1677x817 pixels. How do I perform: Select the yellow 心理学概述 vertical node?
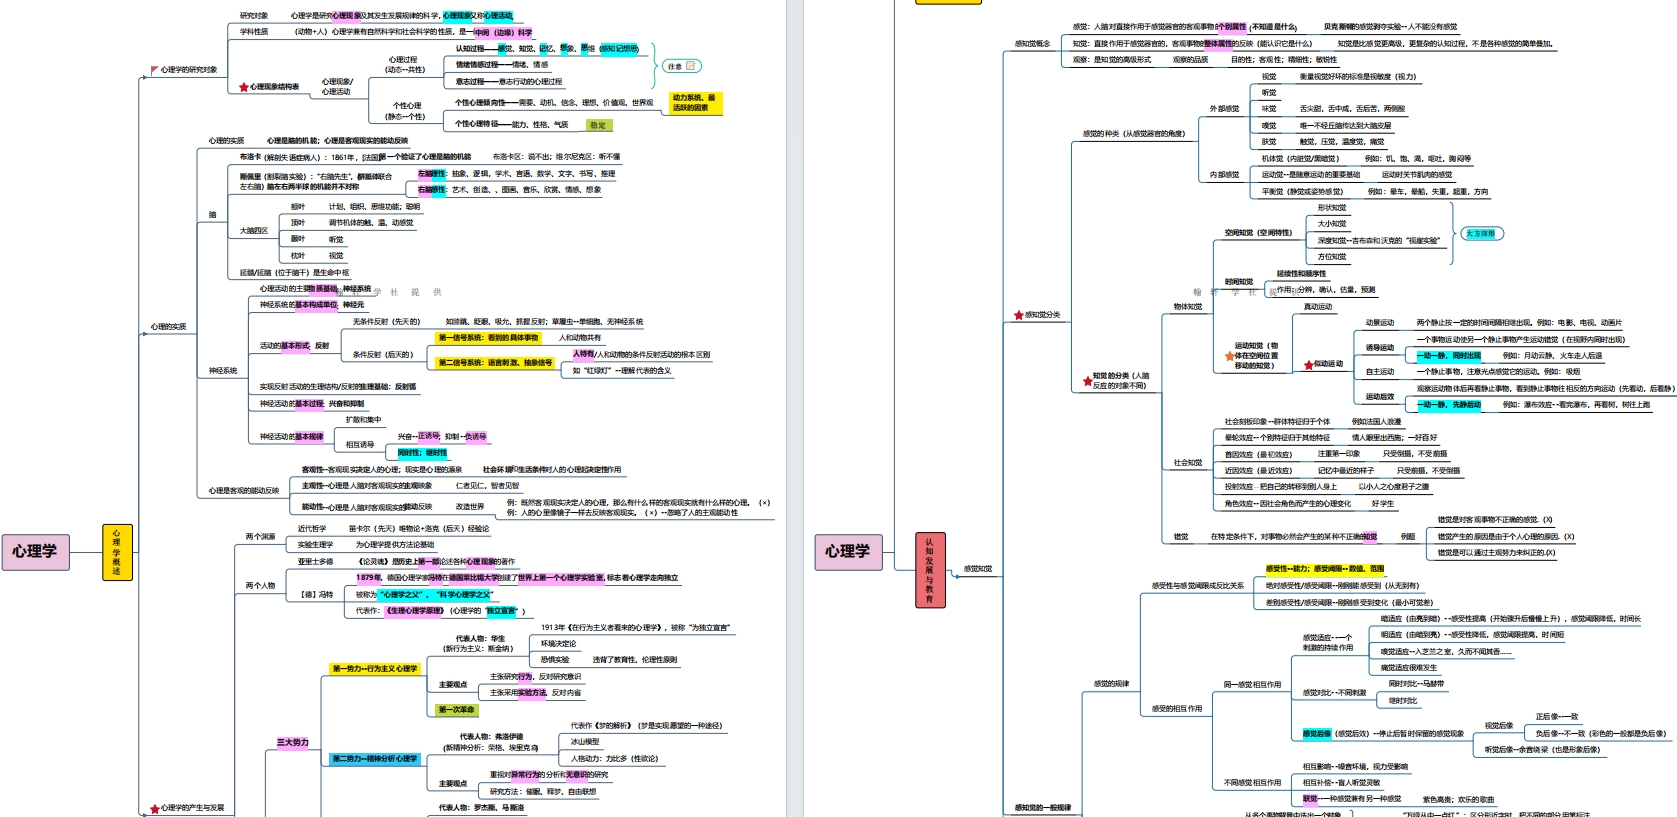[x=117, y=552]
